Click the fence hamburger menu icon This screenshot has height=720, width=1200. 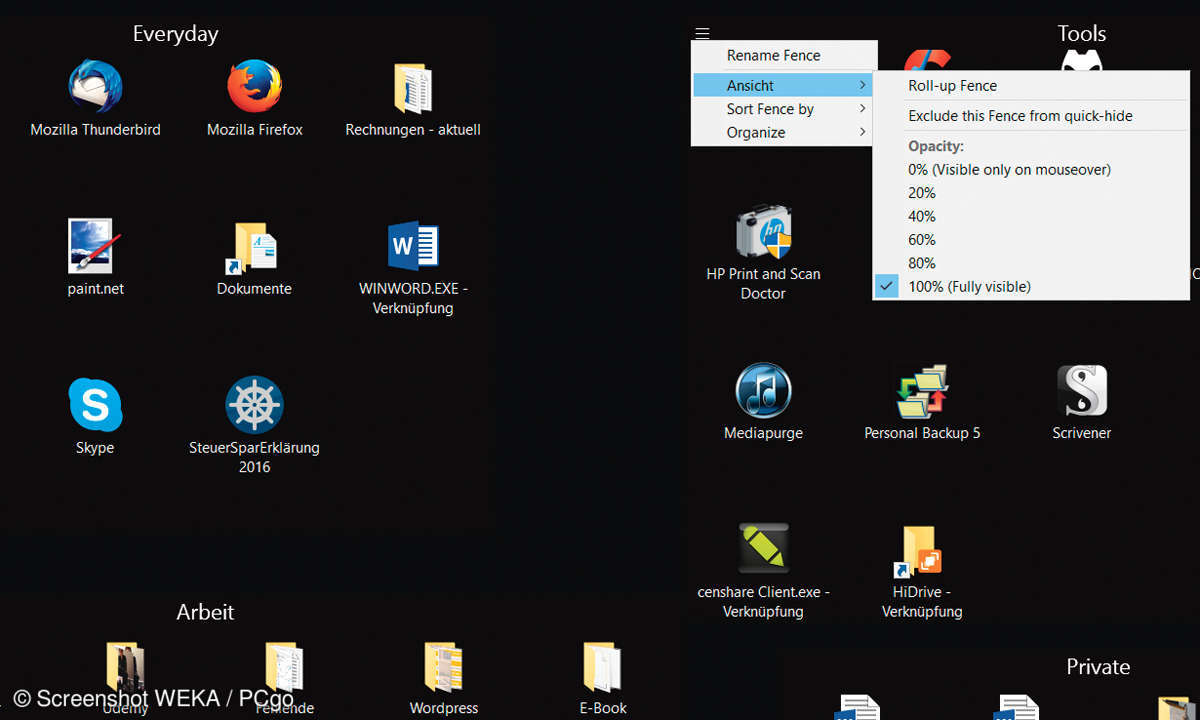click(x=702, y=33)
